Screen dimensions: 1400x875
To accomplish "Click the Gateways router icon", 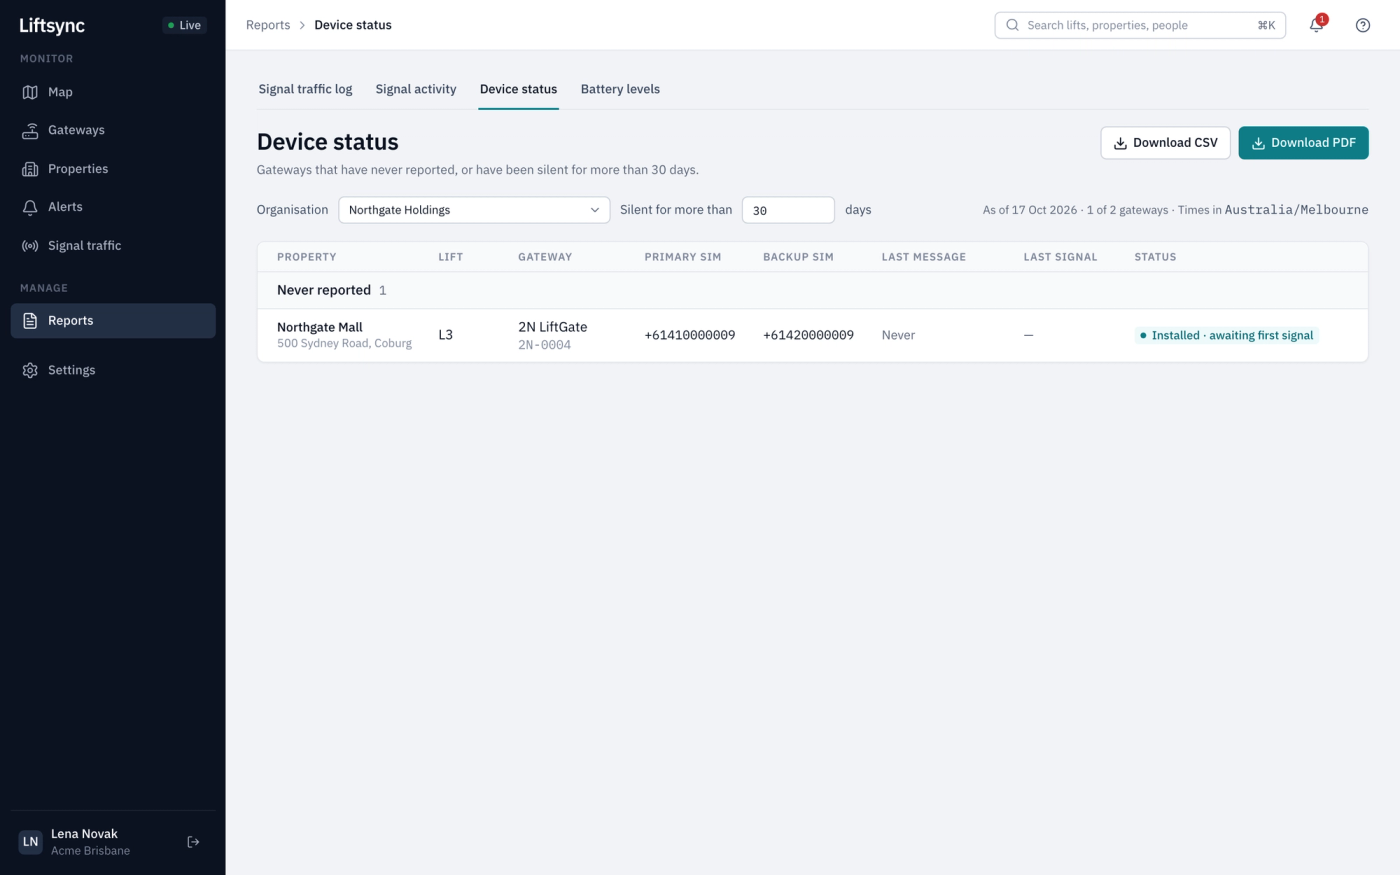I will tap(30, 130).
